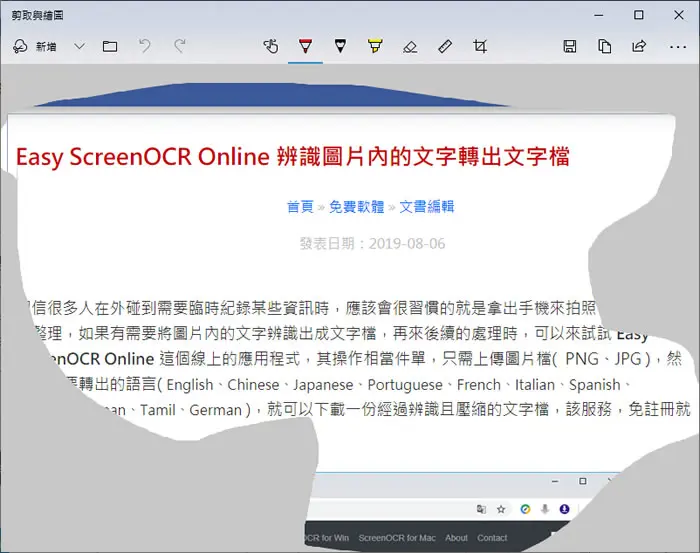This screenshot has width=700, height=553.
Task: Click the 免費軟體 breadcrumb link
Action: tap(357, 207)
